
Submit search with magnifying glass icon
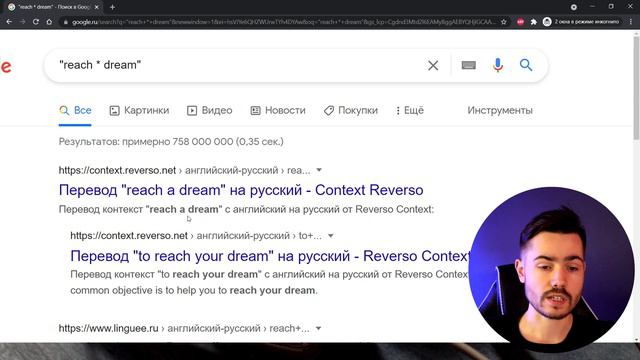click(x=526, y=65)
